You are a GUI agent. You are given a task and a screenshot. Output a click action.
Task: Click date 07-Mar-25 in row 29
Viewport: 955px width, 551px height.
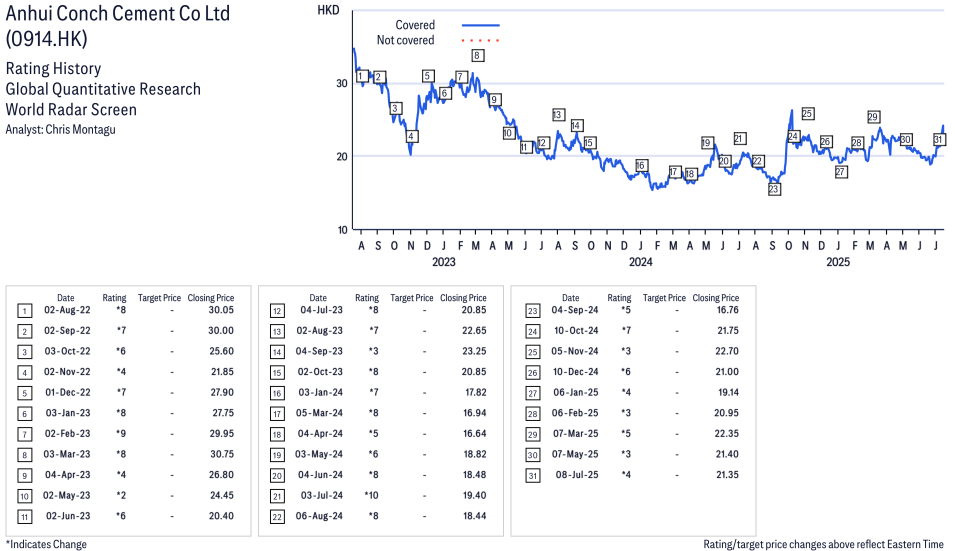tap(576, 434)
